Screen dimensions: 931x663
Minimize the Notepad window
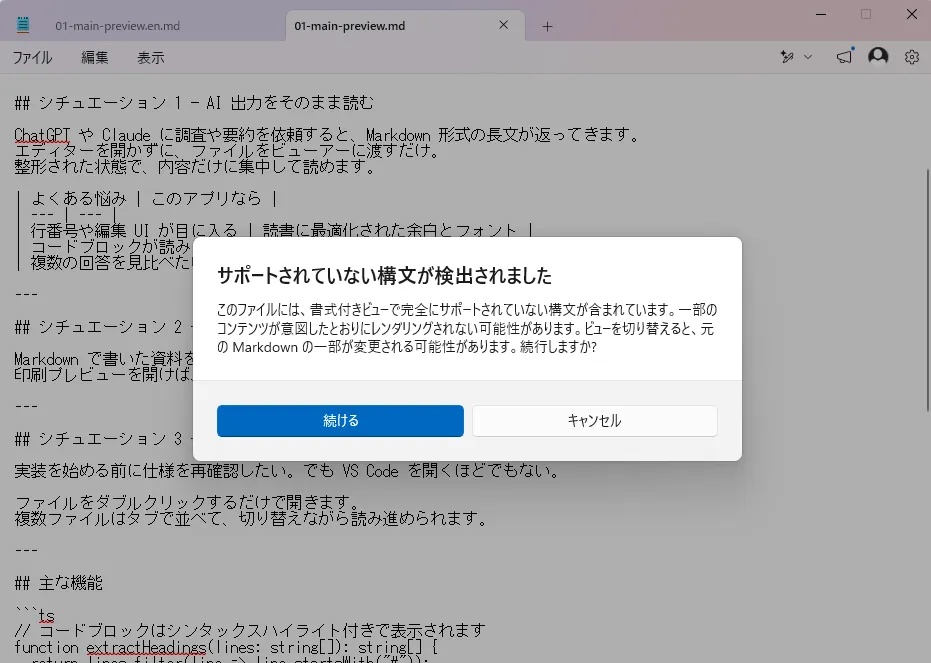pyautogui.click(x=821, y=14)
